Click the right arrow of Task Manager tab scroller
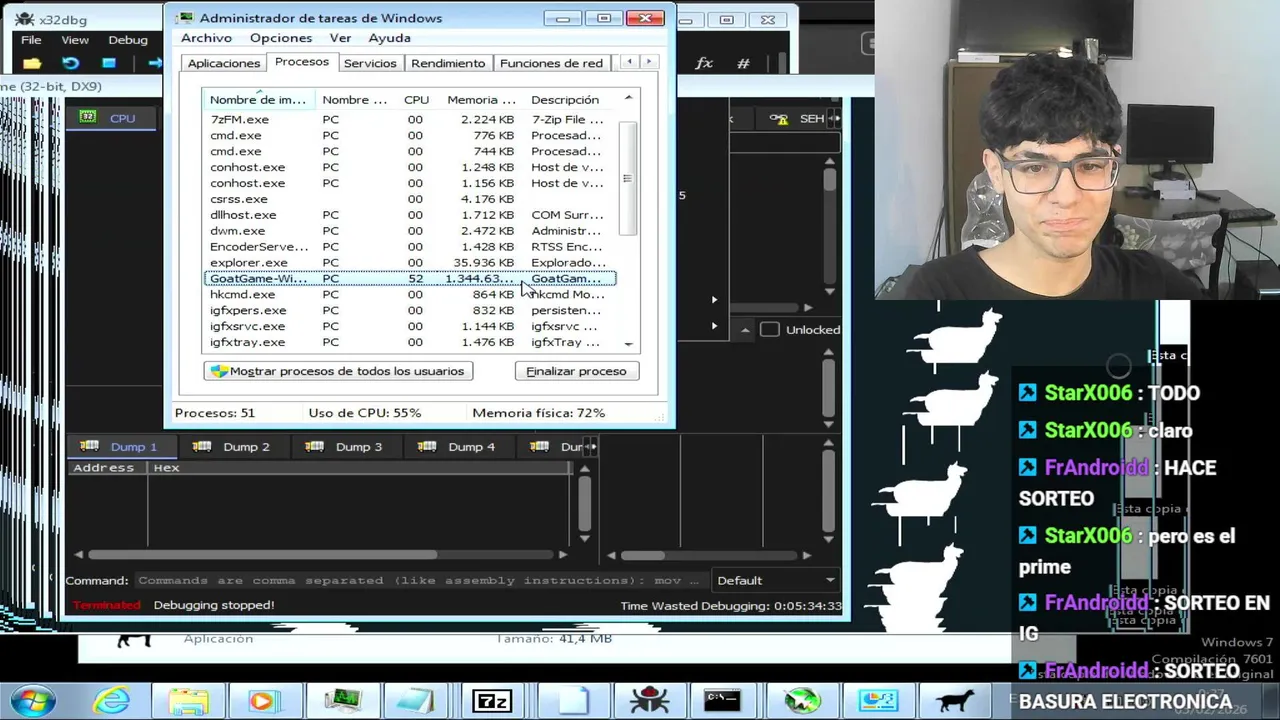This screenshot has width=1280, height=720. [649, 62]
